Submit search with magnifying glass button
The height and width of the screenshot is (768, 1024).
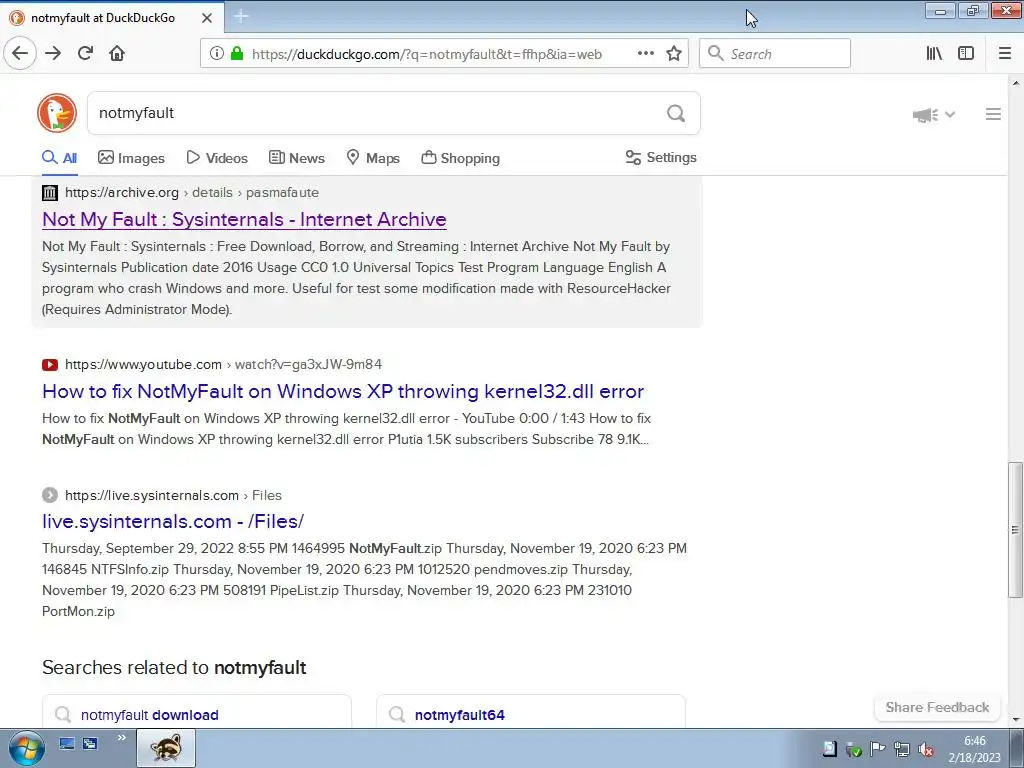pos(676,114)
